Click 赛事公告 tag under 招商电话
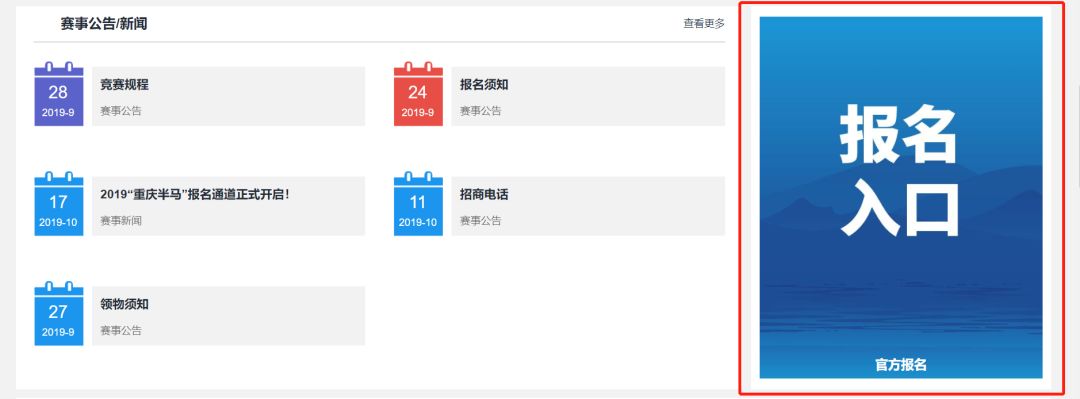Screen dimensions: 1080x399 pos(481,221)
